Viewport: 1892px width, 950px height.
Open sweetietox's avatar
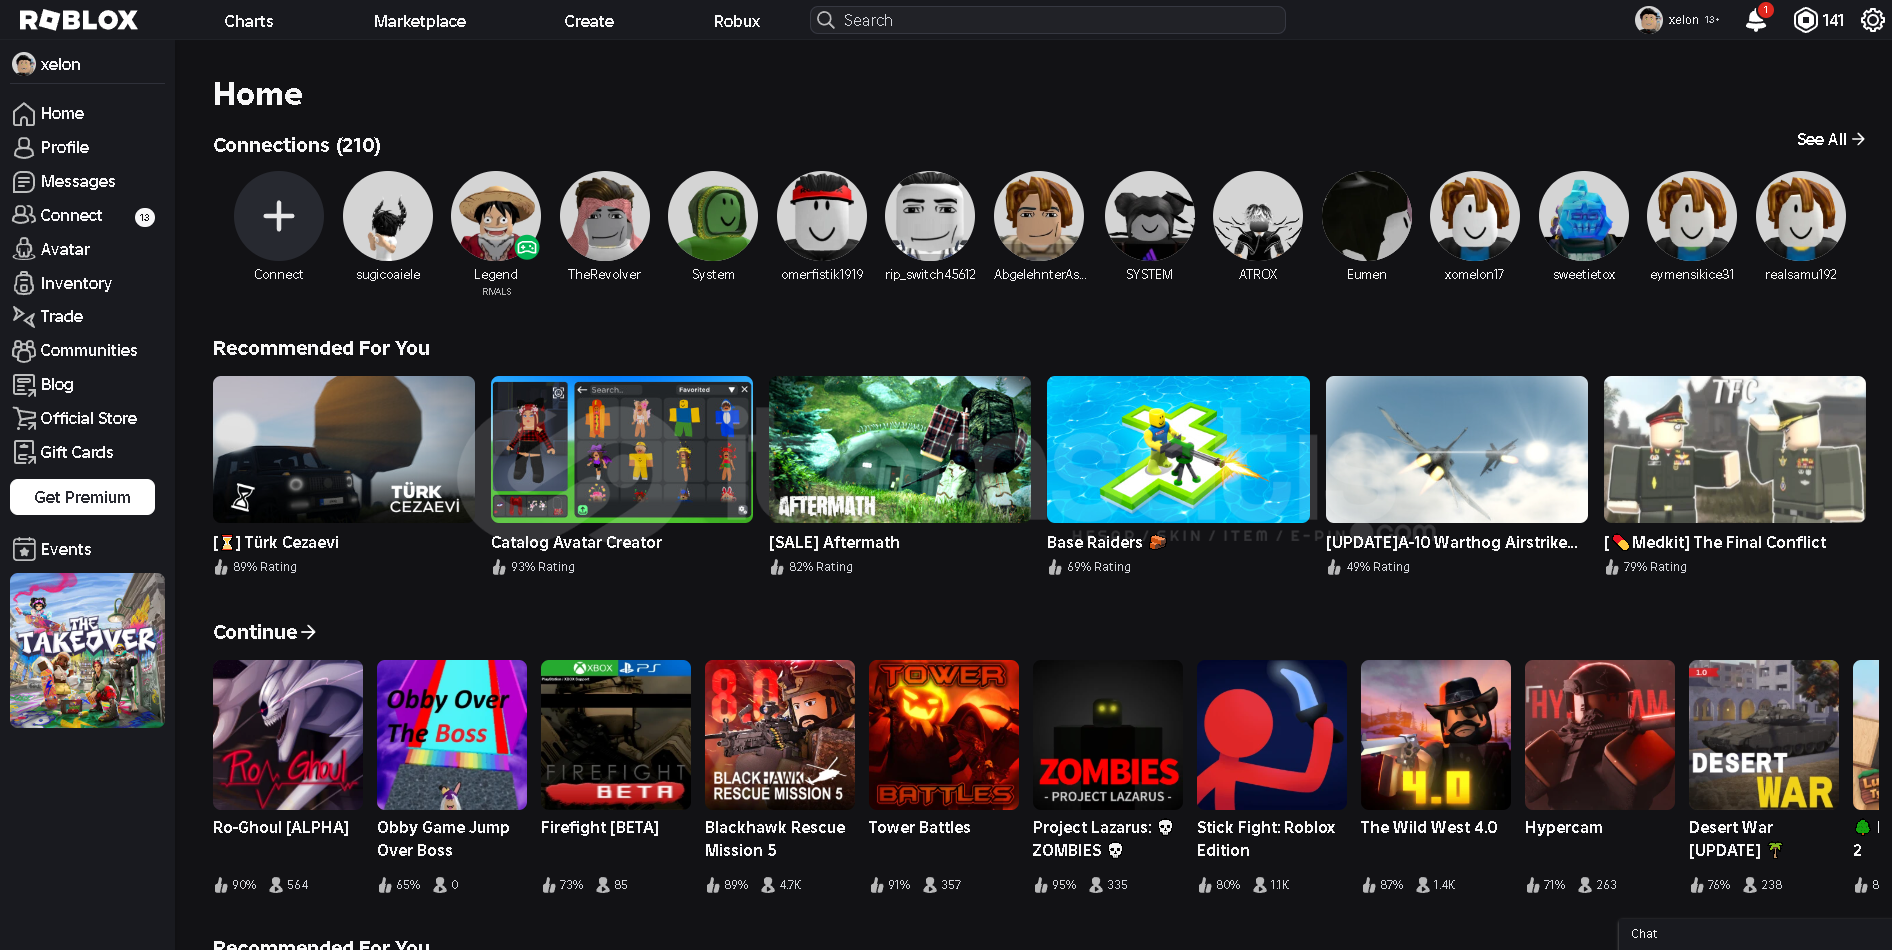click(x=1584, y=216)
